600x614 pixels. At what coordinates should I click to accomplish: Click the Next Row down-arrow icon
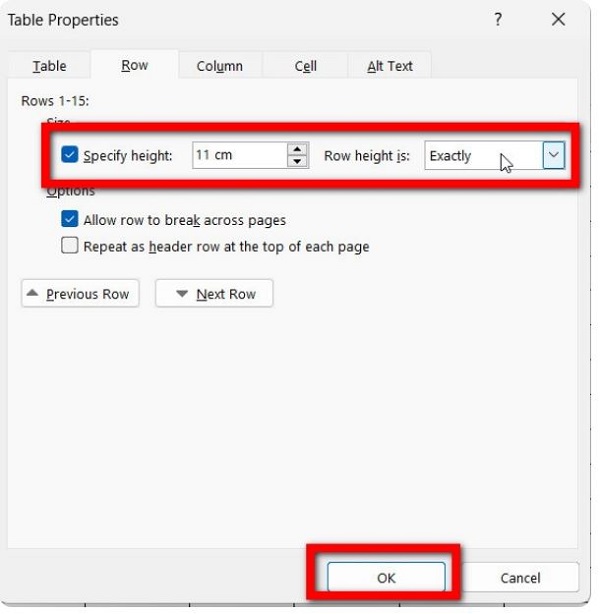[x=182, y=294]
